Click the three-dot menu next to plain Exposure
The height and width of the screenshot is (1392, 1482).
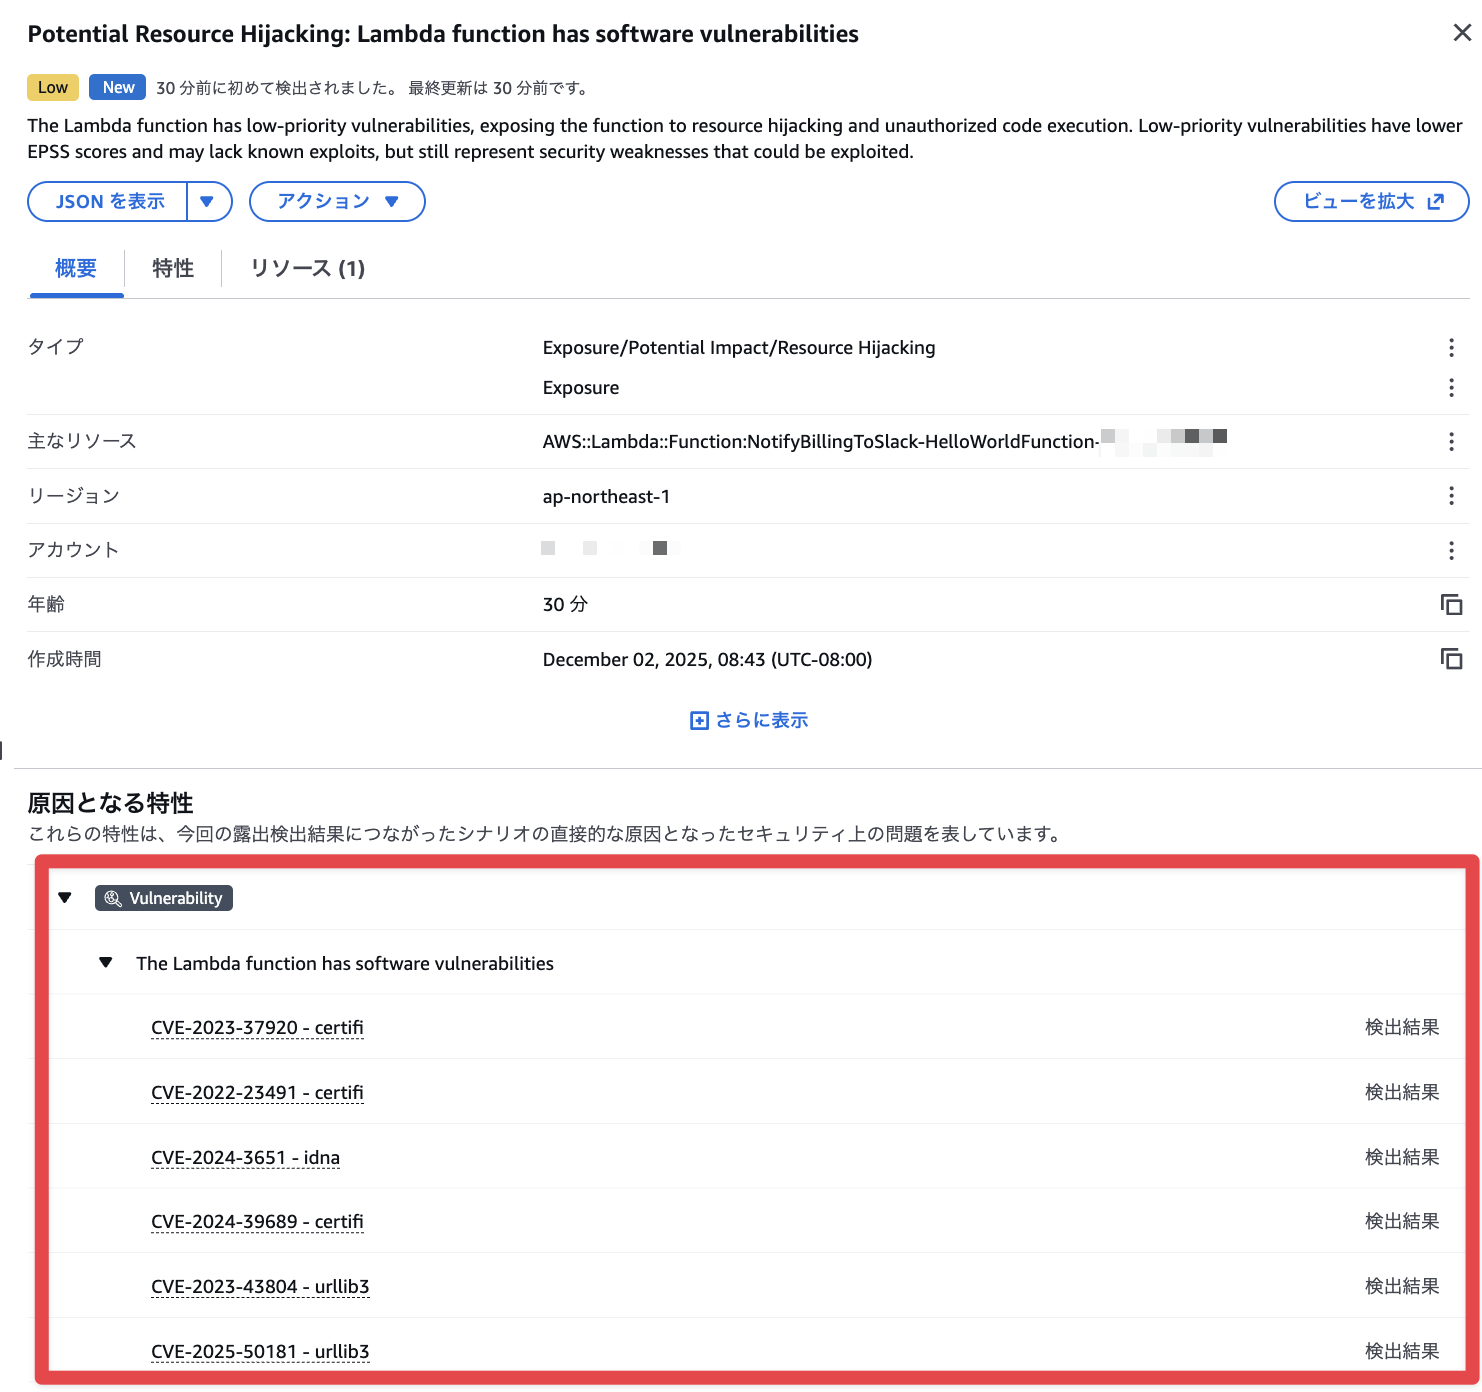1450,388
